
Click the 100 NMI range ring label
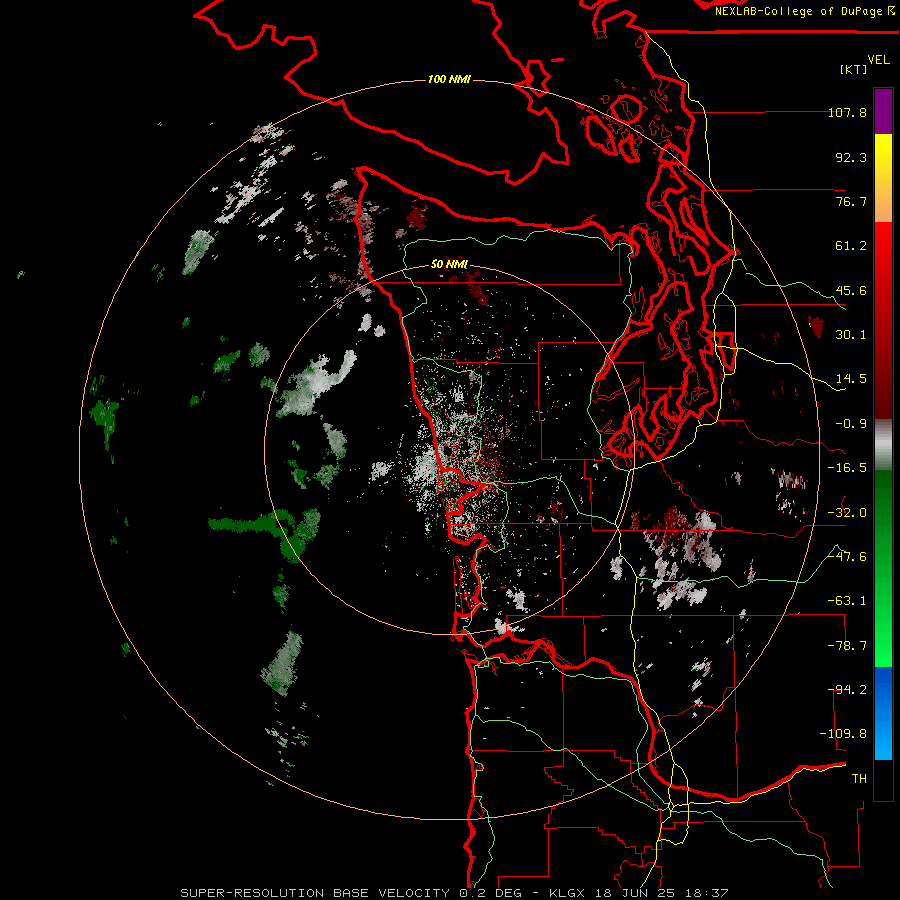click(x=449, y=79)
